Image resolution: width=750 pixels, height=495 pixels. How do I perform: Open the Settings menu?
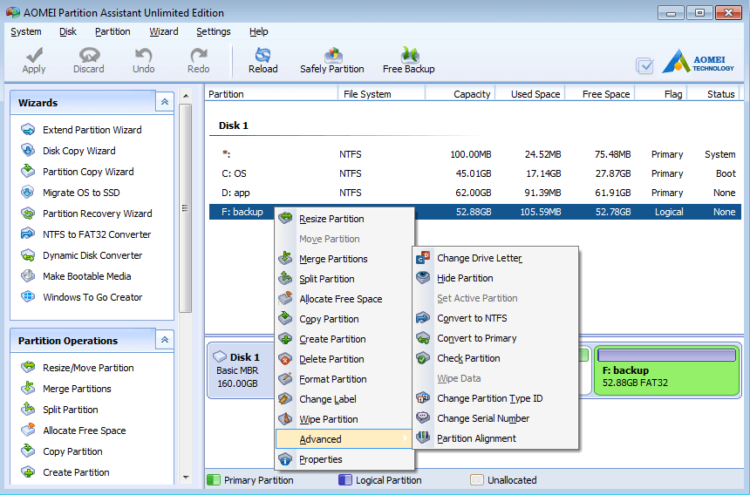(x=213, y=31)
